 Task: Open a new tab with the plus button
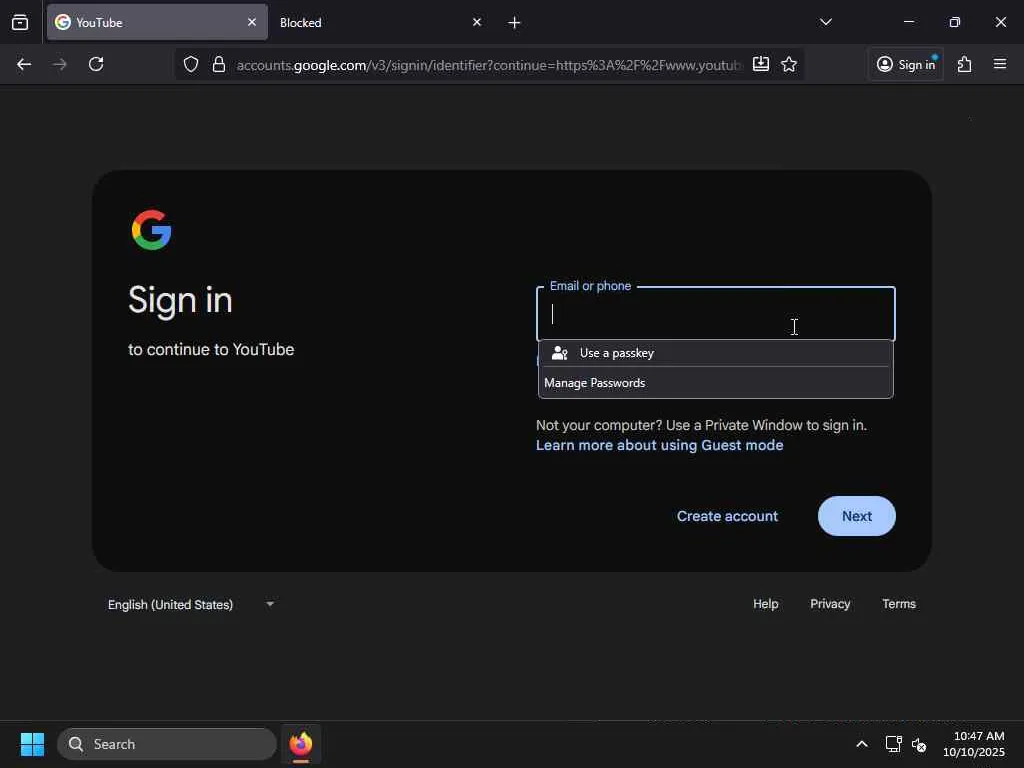point(515,23)
